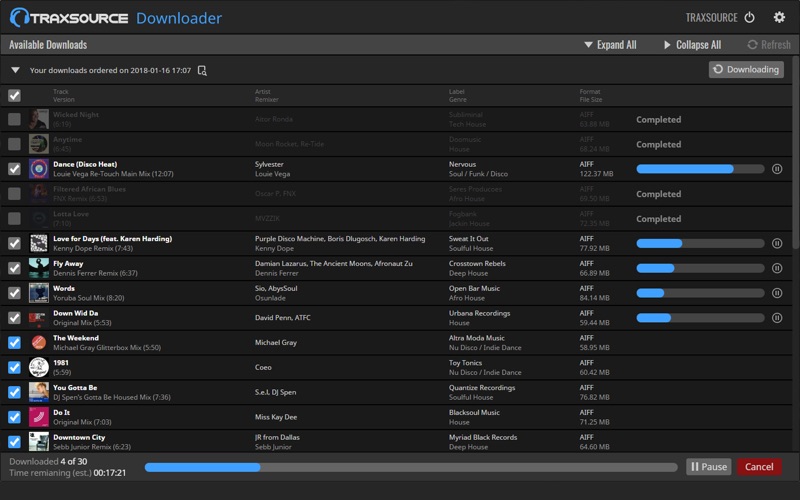Click Fly Away album artwork

pyautogui.click(x=39, y=268)
